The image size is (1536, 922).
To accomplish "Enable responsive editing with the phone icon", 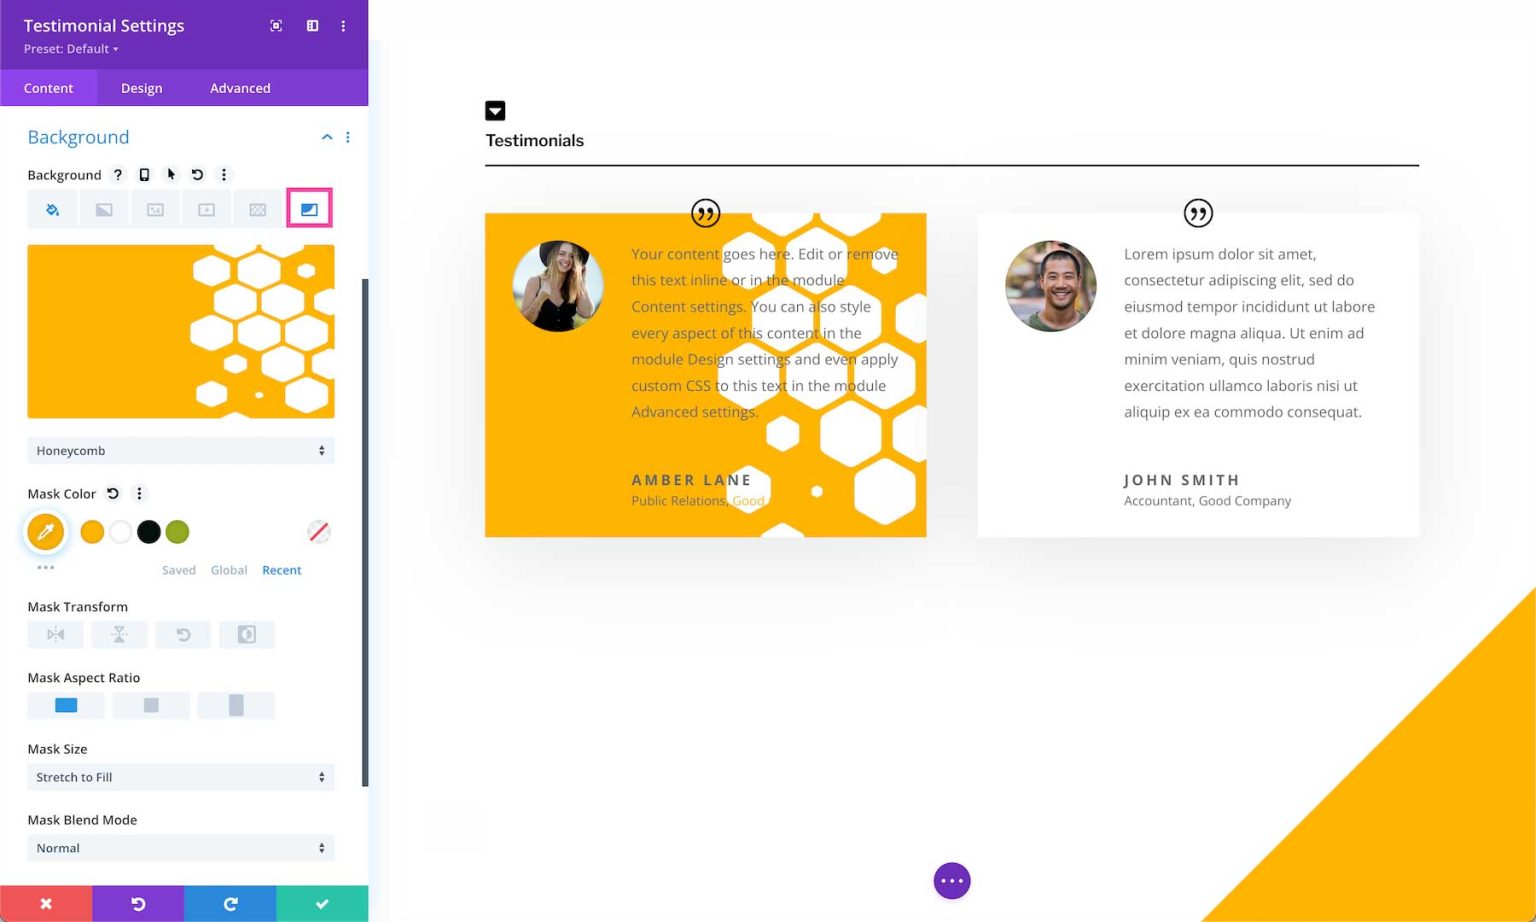I will 144,174.
